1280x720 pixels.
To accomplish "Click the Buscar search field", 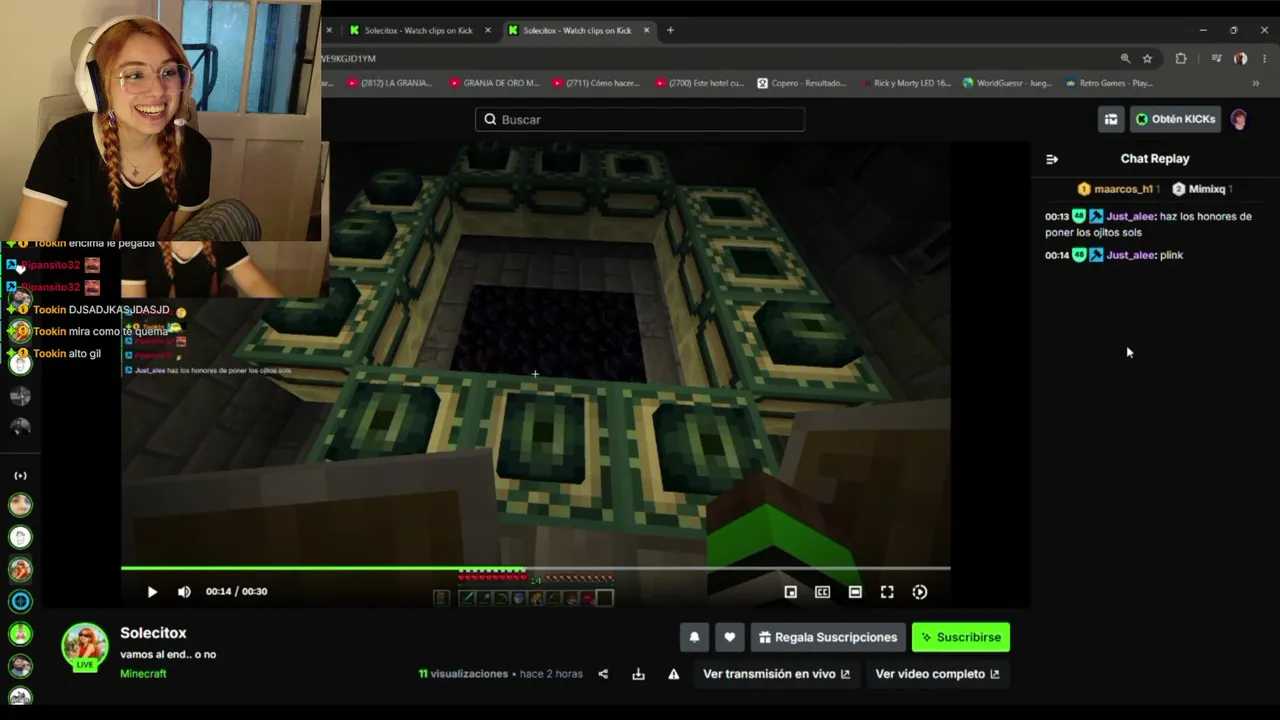I will tap(640, 119).
